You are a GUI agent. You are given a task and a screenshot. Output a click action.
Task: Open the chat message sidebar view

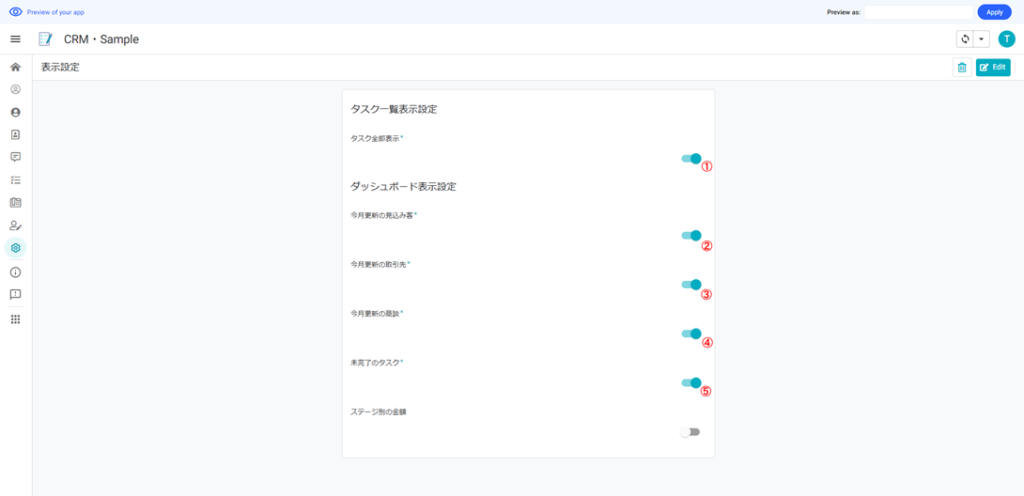(16, 157)
